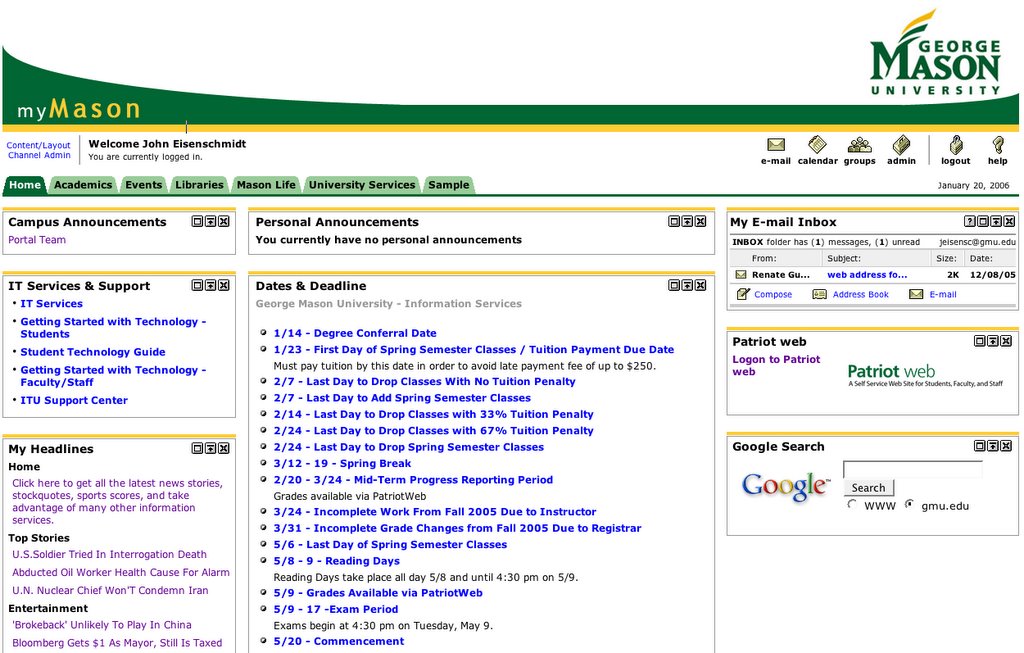Remove the Patriot web channel
Viewport: 1024px width, 653px height.
[1006, 341]
